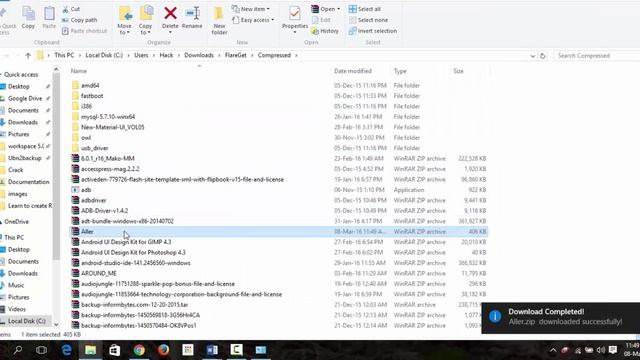The height and width of the screenshot is (360, 640).
Task: Open the Copy to dropdown
Action: point(145,20)
